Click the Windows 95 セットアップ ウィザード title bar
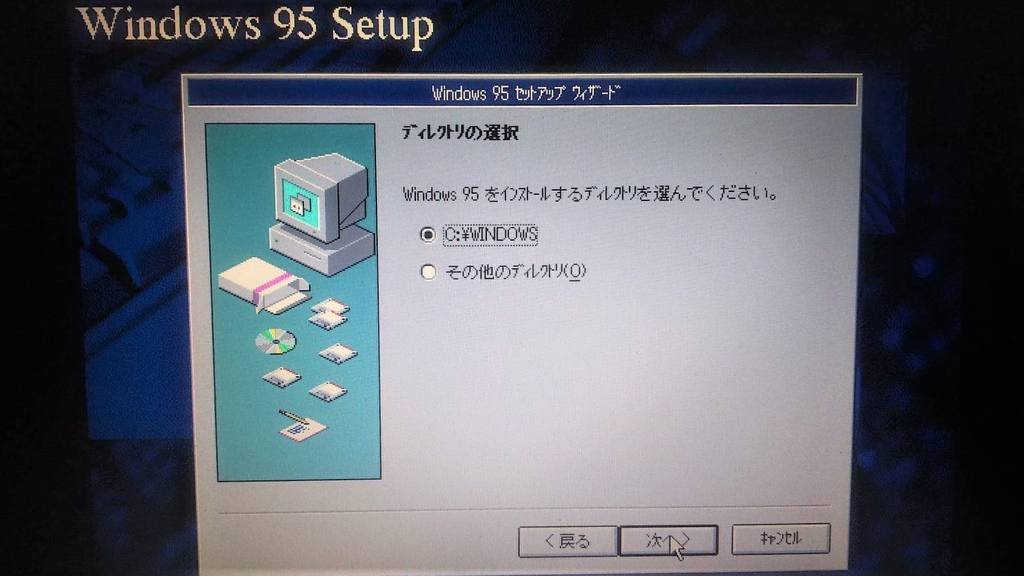 click(x=522, y=93)
